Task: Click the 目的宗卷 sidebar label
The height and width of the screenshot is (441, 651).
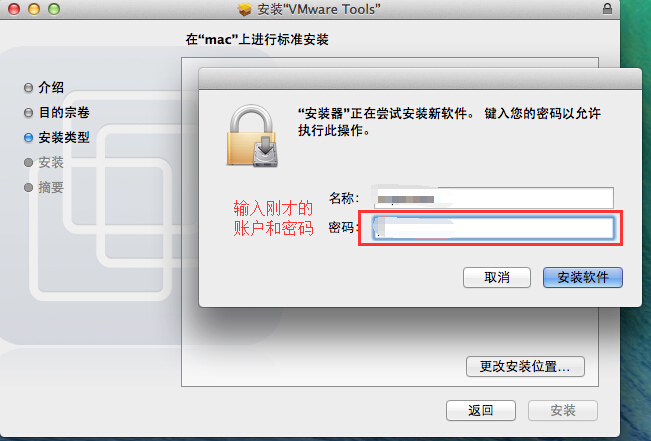Action: (64, 113)
